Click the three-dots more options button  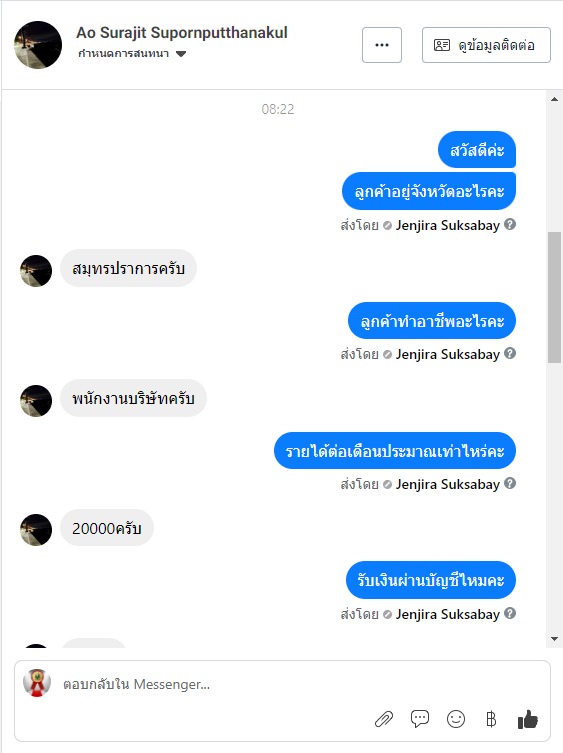382,45
